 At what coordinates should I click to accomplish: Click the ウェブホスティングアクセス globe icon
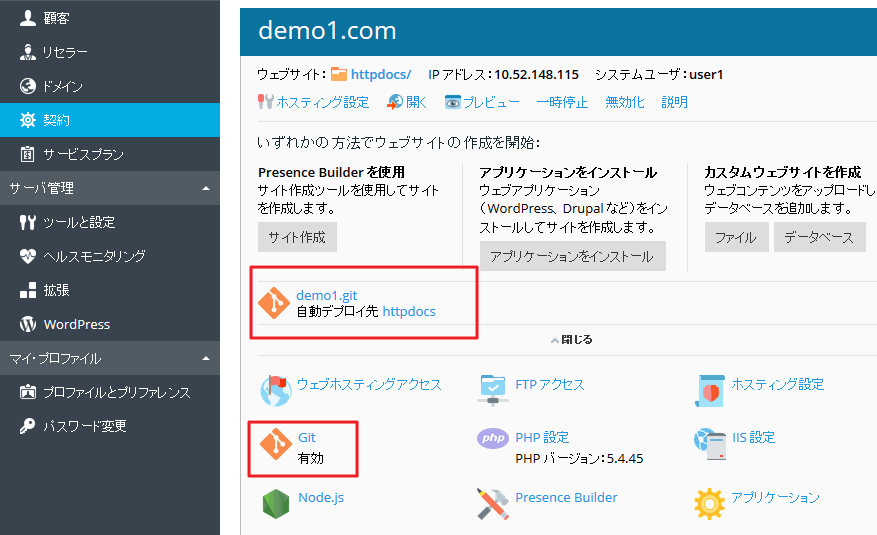tap(275, 388)
